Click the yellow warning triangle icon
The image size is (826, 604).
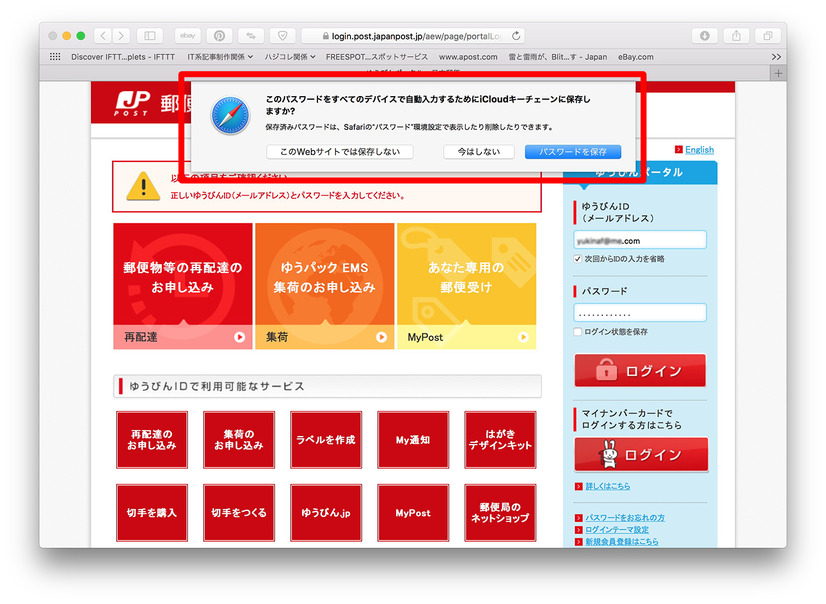143,186
